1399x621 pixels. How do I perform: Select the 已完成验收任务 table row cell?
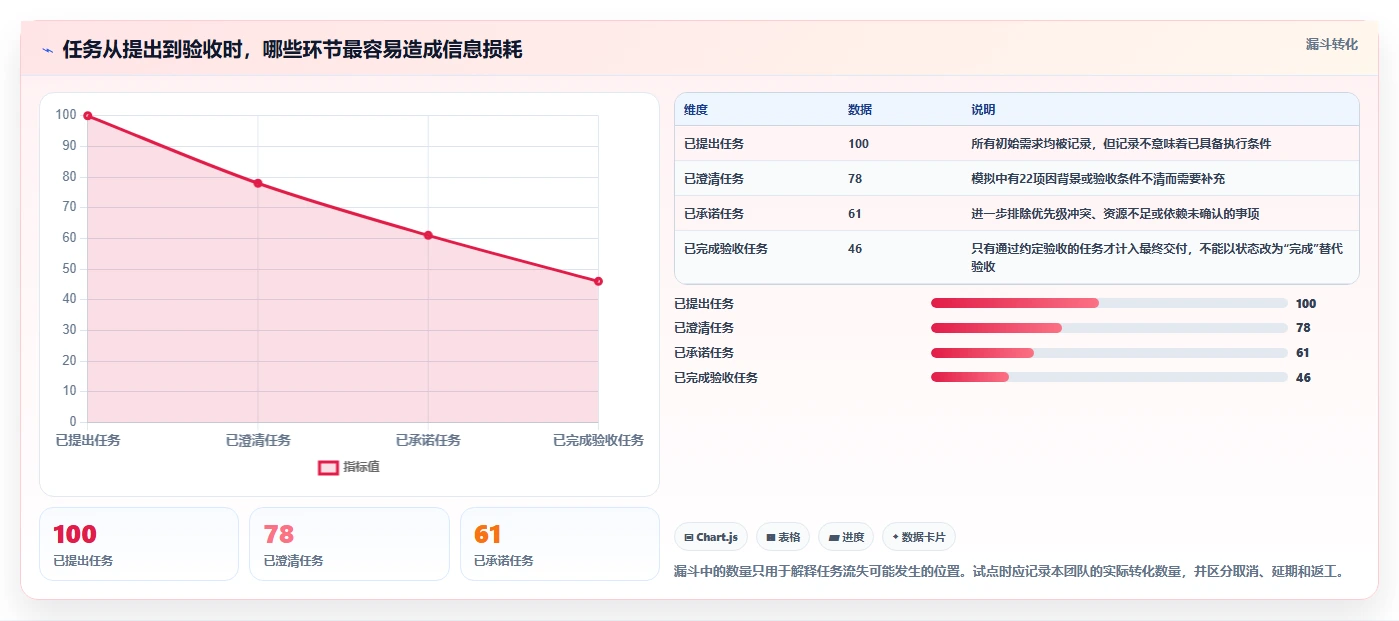726,249
